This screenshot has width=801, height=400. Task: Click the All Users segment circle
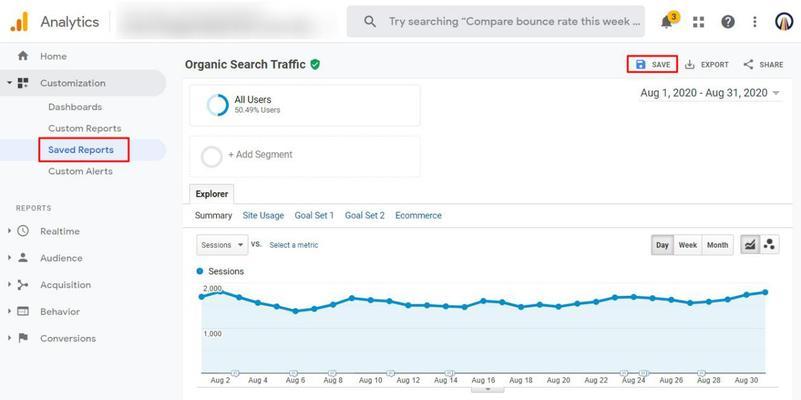(x=218, y=105)
